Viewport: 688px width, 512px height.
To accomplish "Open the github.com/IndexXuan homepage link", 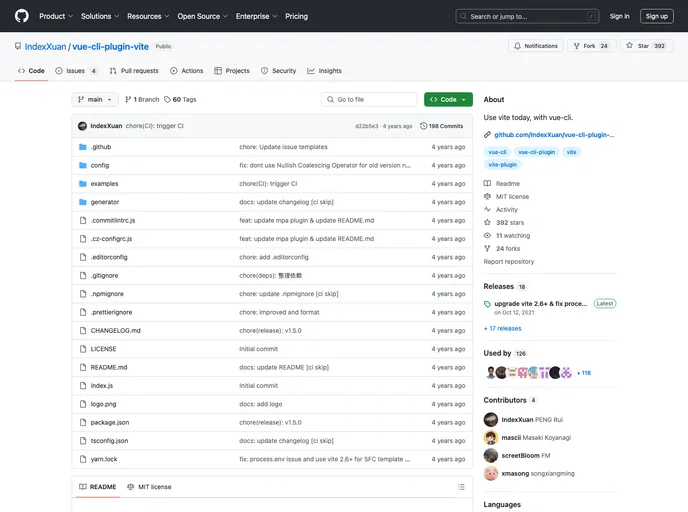I will (554, 135).
